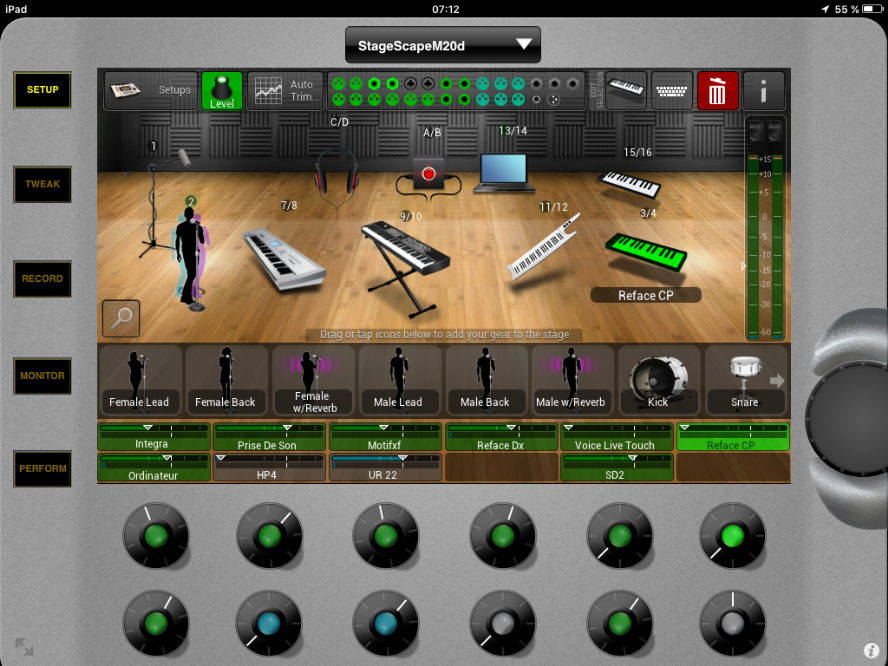Click the magnifying glass zoom icon
The image size is (888, 666).
[121, 319]
